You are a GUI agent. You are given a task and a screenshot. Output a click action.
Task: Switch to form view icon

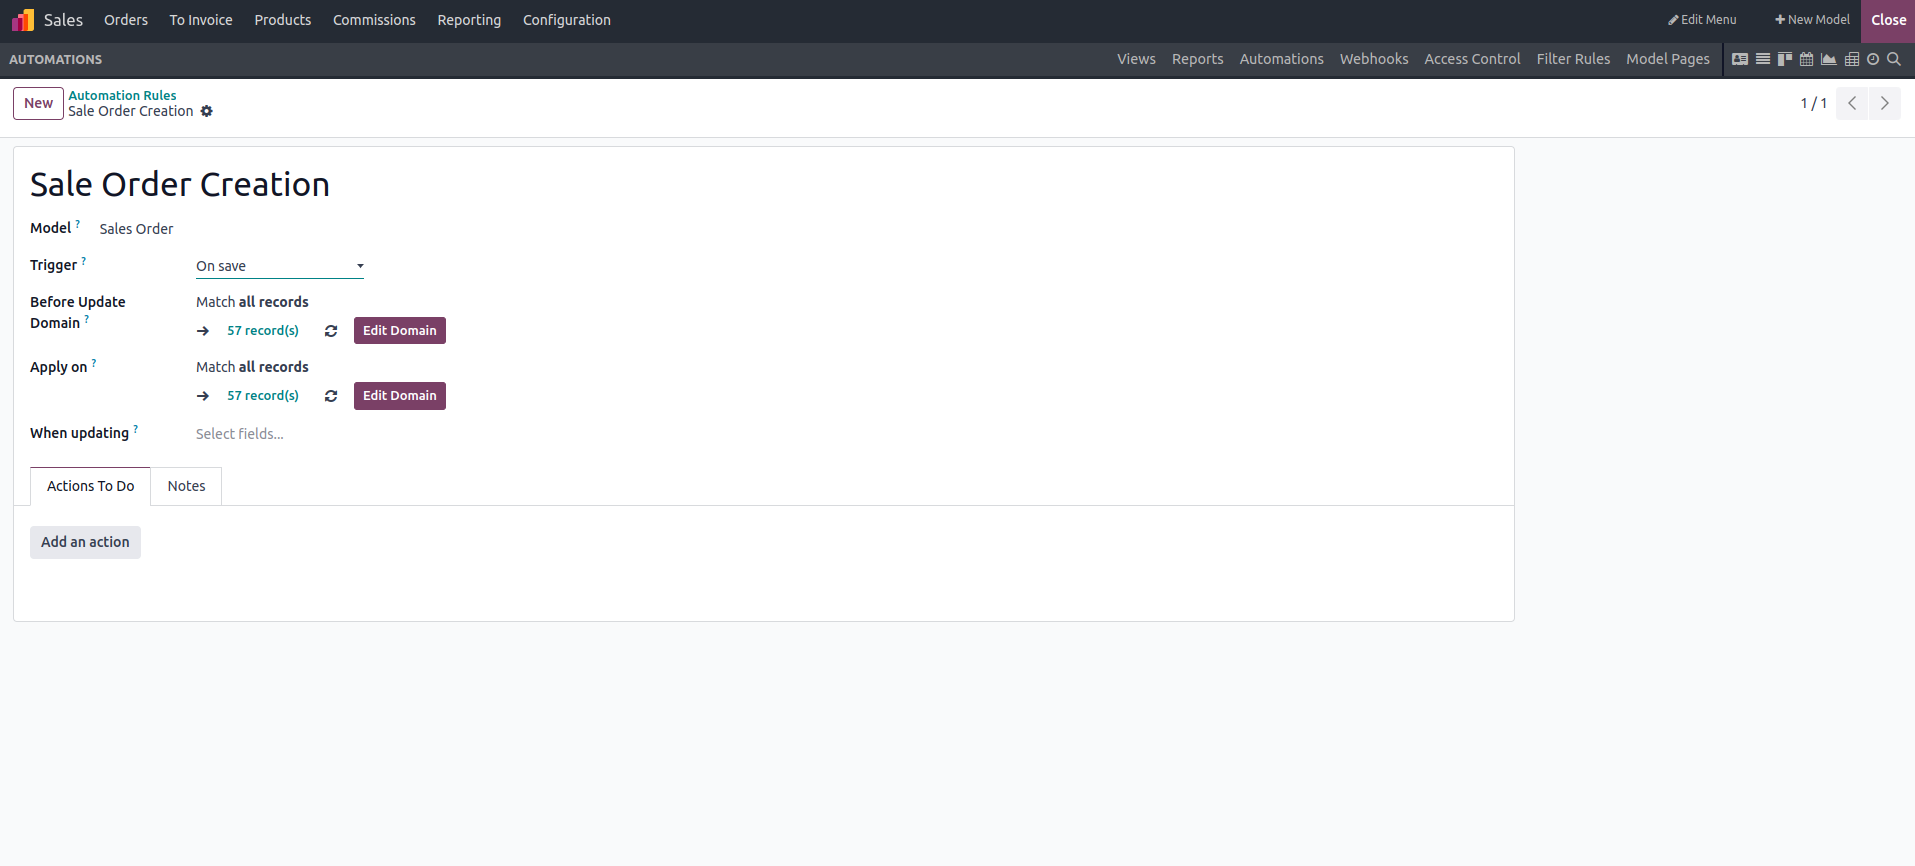point(1740,59)
